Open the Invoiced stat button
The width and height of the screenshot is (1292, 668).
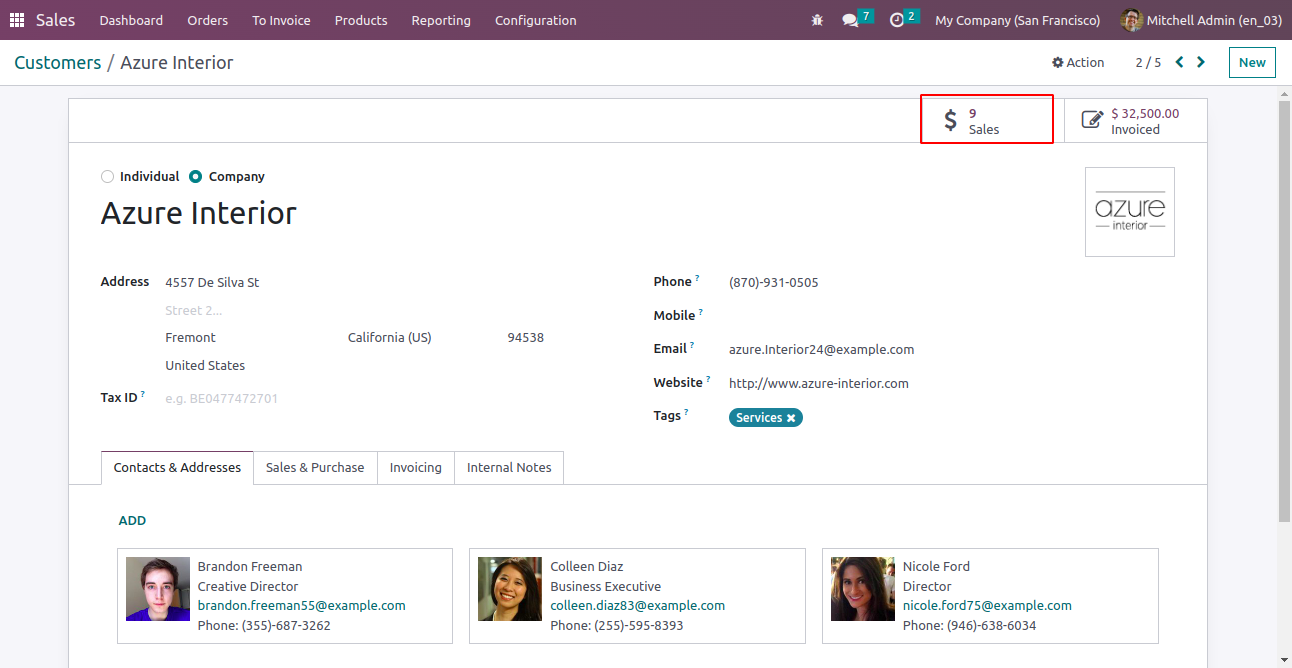(x=1135, y=121)
